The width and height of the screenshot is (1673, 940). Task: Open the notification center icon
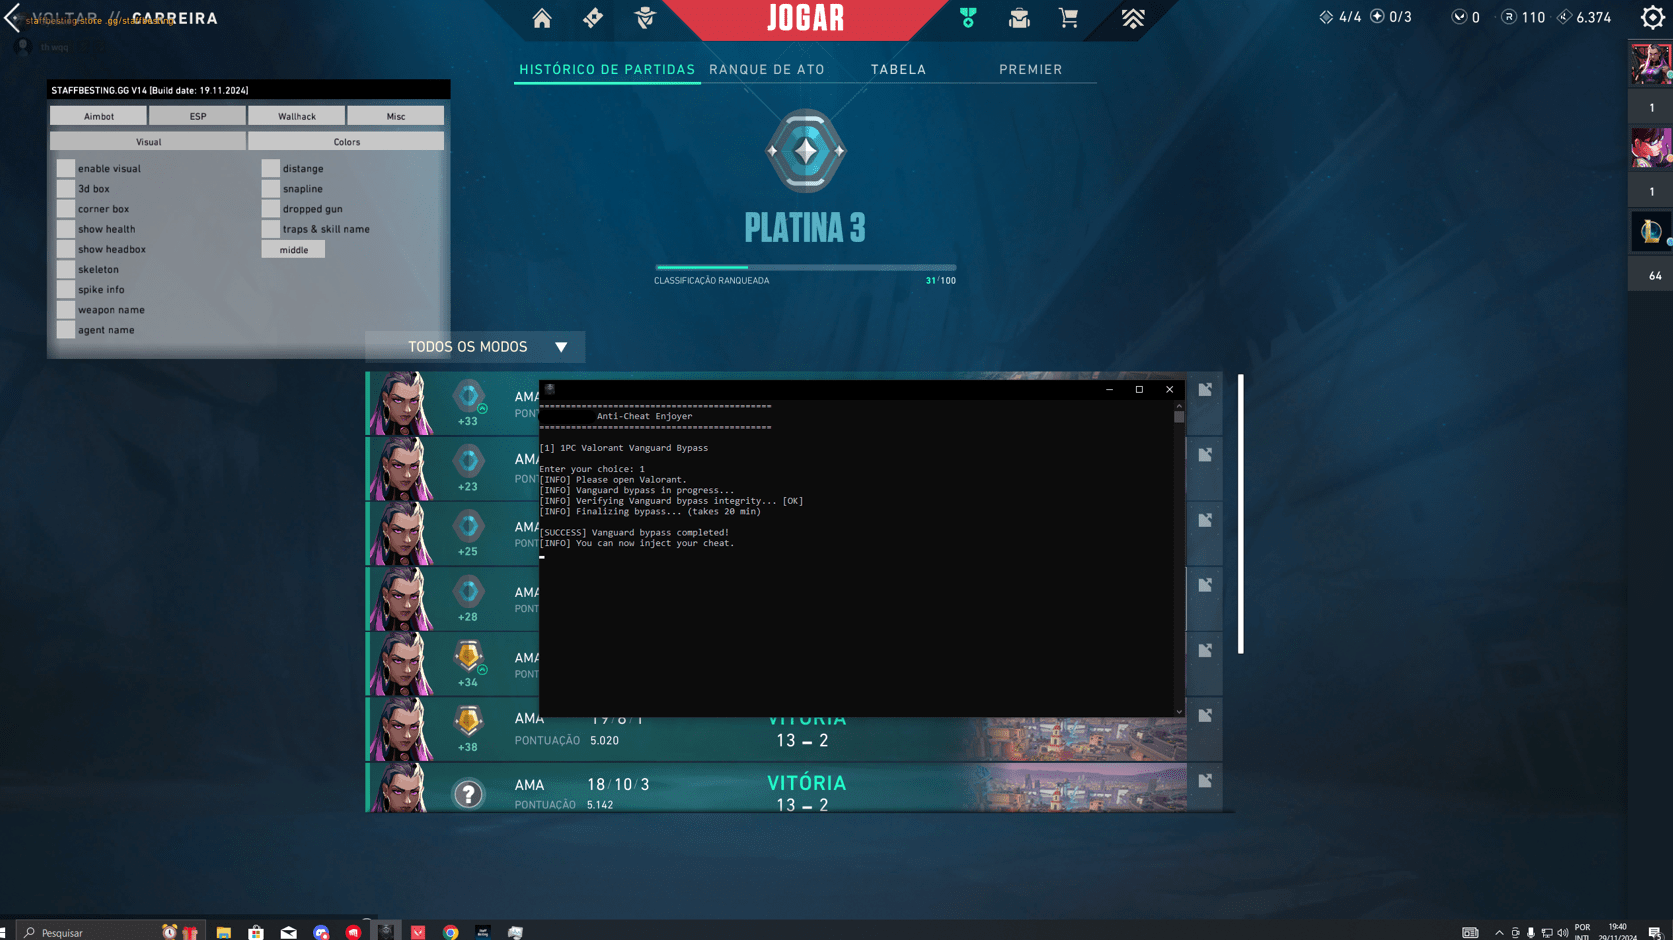tap(1655, 932)
